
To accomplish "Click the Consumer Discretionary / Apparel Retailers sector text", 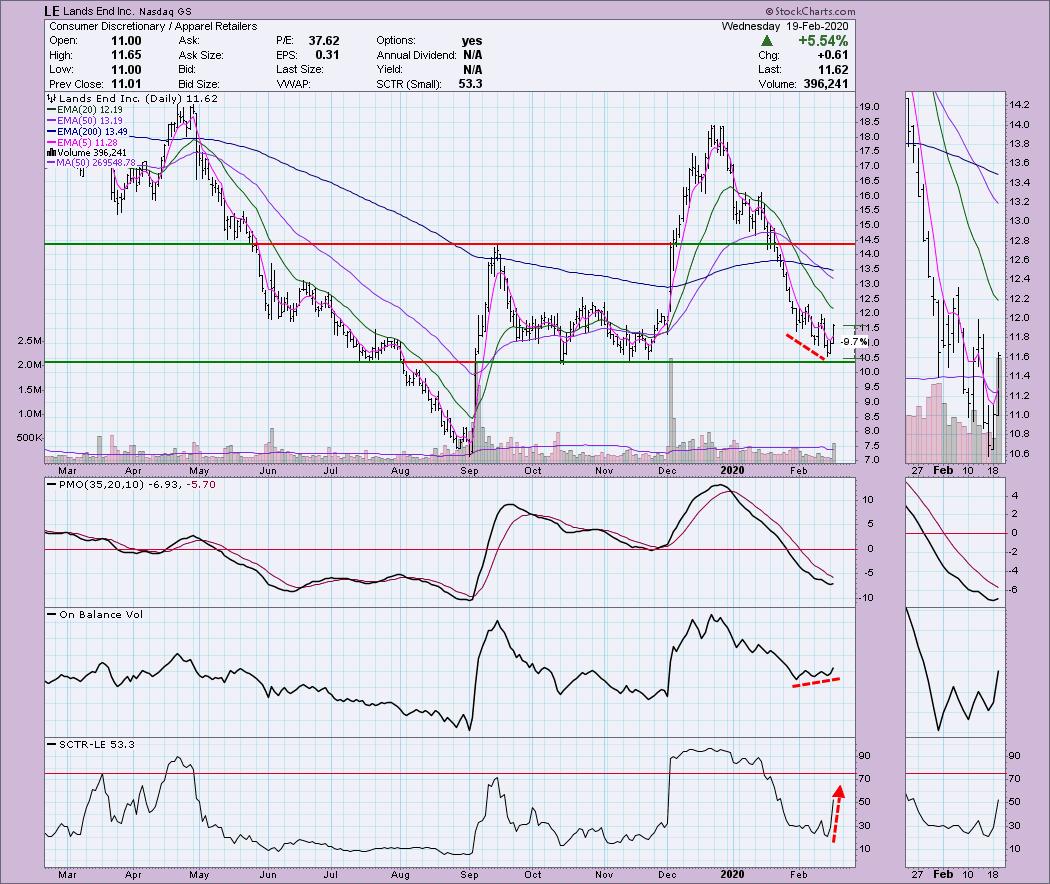I will tap(153, 26).
